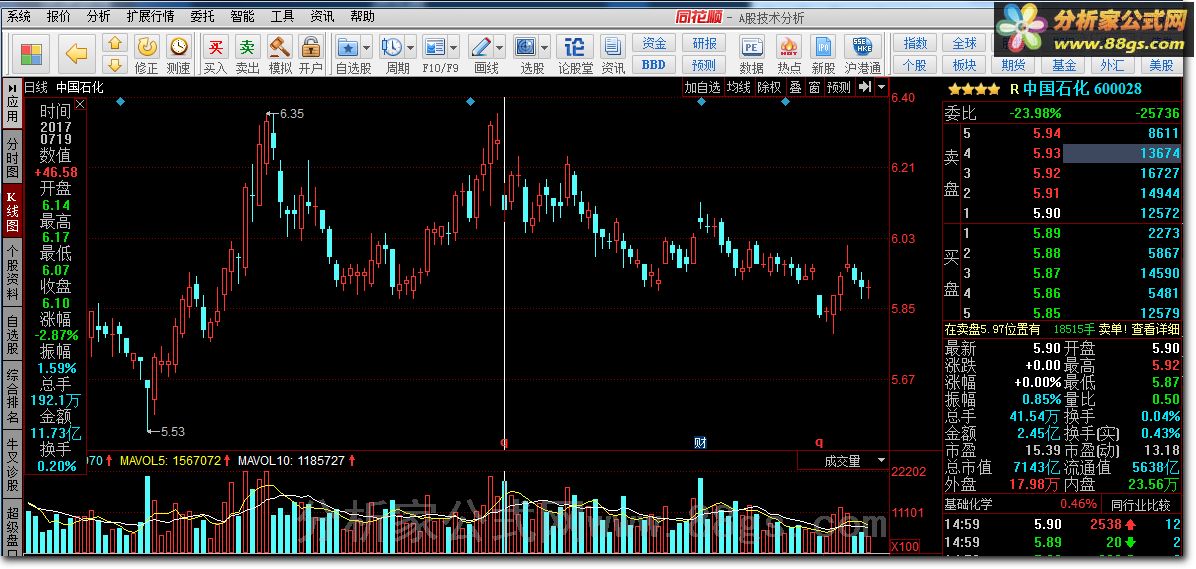This screenshot has height=569, width=1196.
Task: Expand the F10/F9 dropdown arrow
Action: point(454,47)
